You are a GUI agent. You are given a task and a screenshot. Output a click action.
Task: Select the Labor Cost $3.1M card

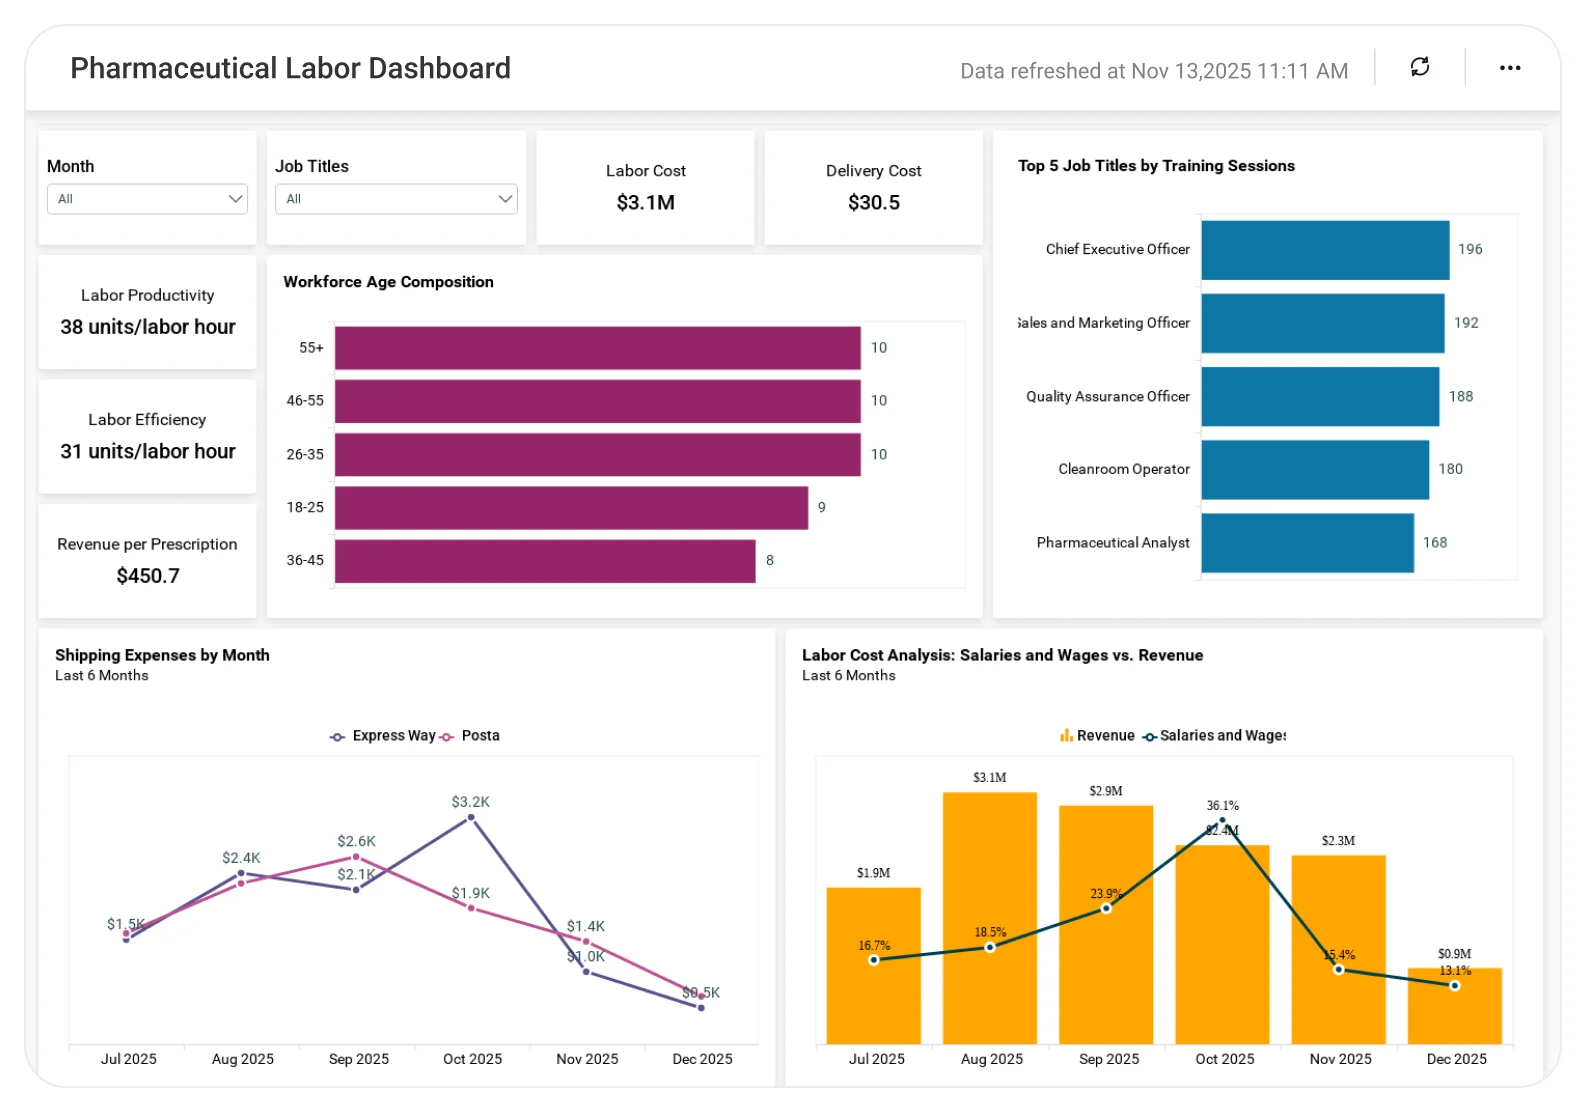[x=645, y=188]
